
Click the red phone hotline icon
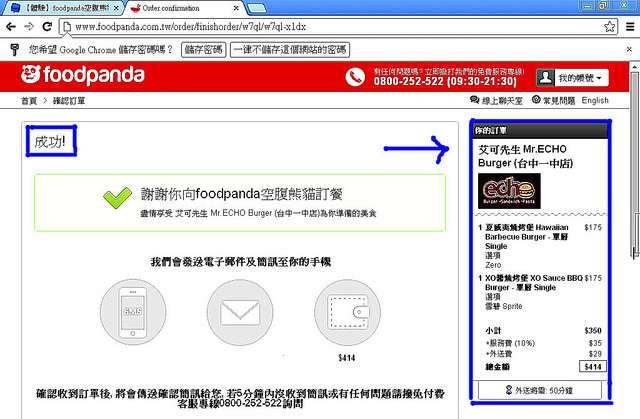coord(356,77)
